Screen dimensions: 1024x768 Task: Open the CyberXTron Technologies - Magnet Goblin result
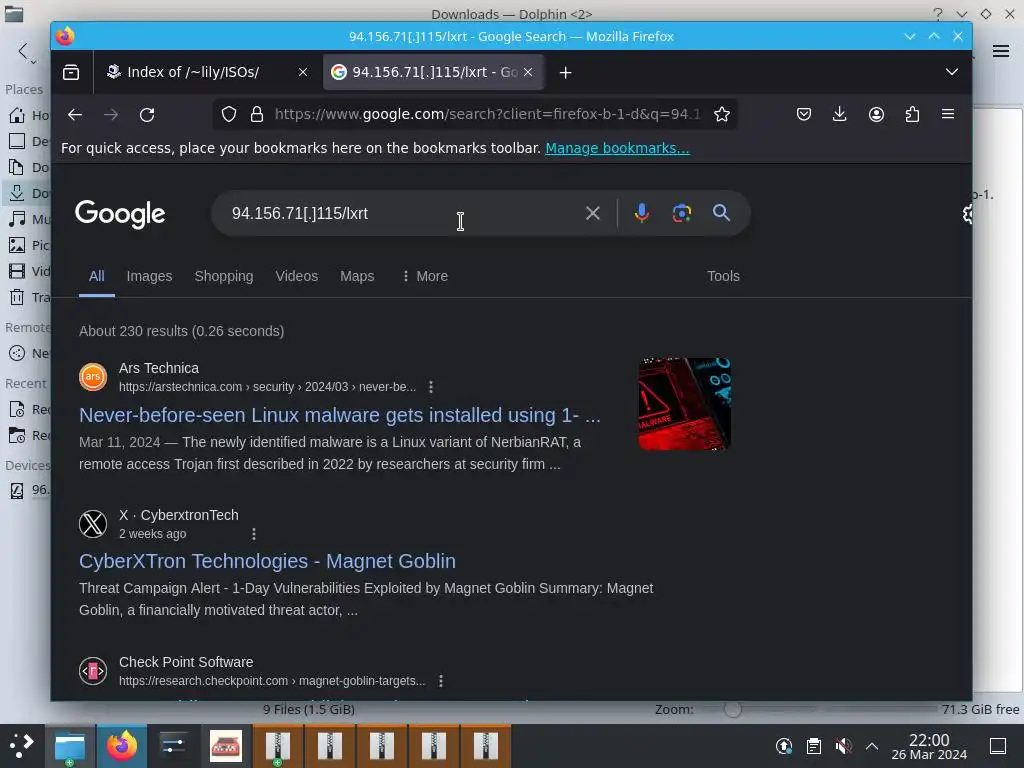(267, 562)
